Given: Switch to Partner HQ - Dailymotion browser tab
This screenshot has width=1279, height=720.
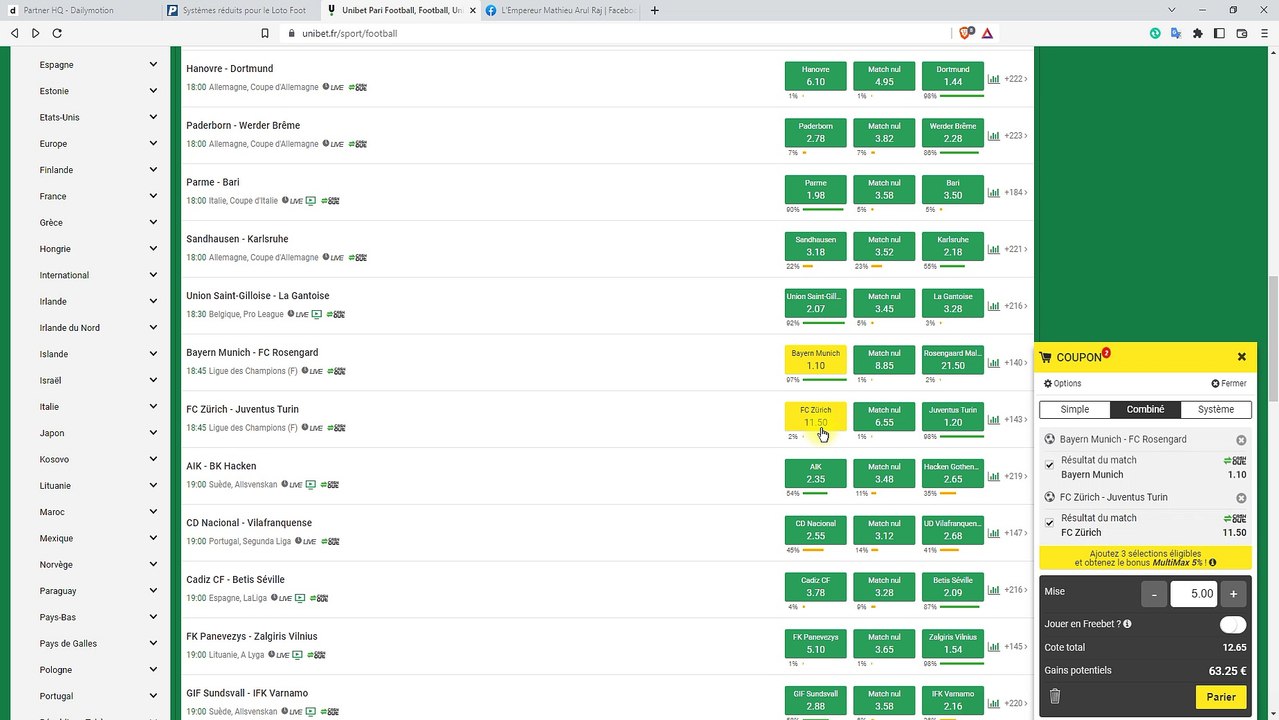Looking at the screenshot, I should tap(80, 10).
